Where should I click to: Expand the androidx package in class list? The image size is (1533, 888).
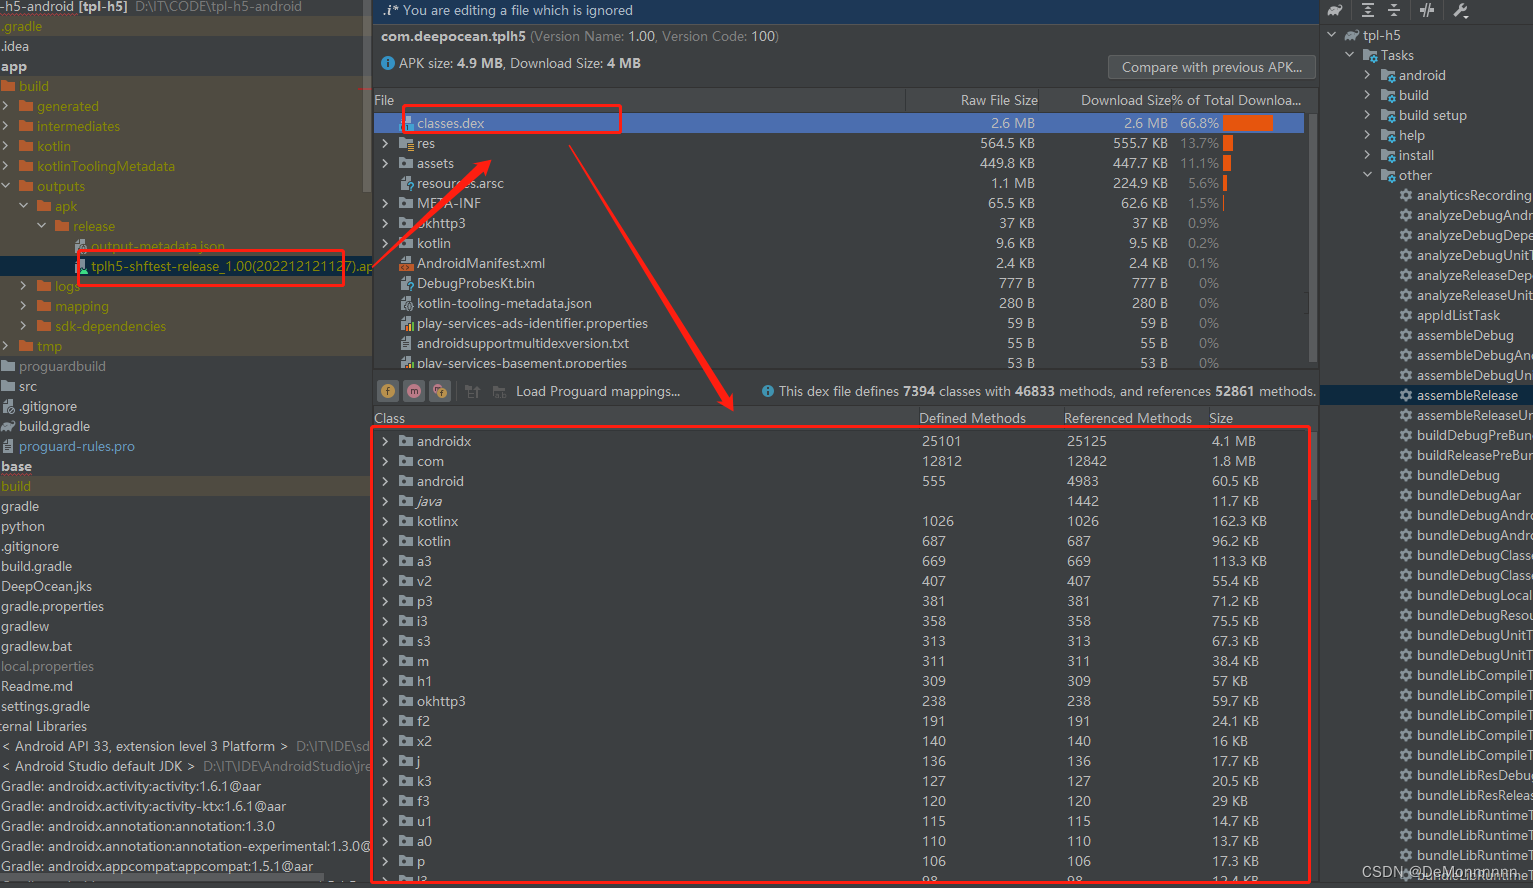tap(385, 441)
